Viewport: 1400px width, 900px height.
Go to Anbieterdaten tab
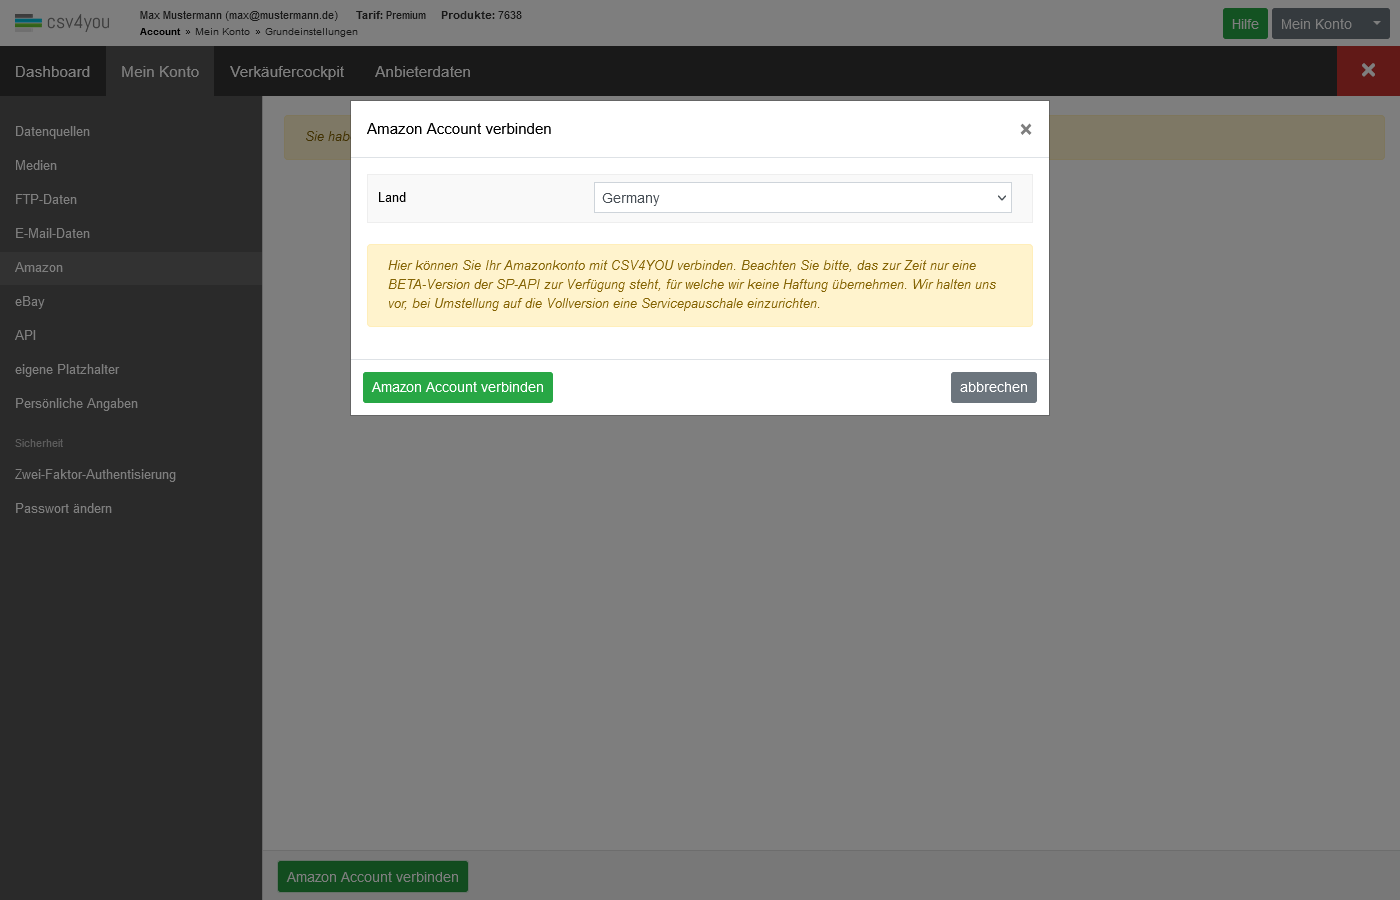[422, 72]
